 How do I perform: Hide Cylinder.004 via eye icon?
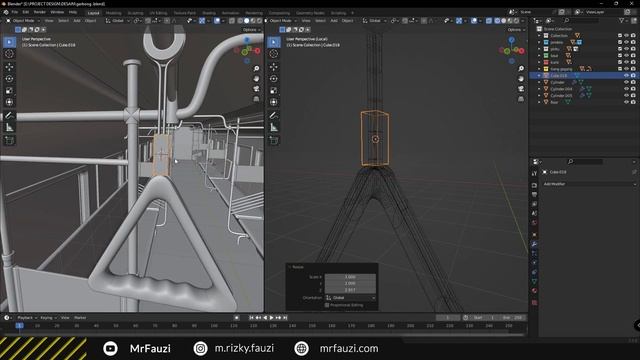pos(627,89)
